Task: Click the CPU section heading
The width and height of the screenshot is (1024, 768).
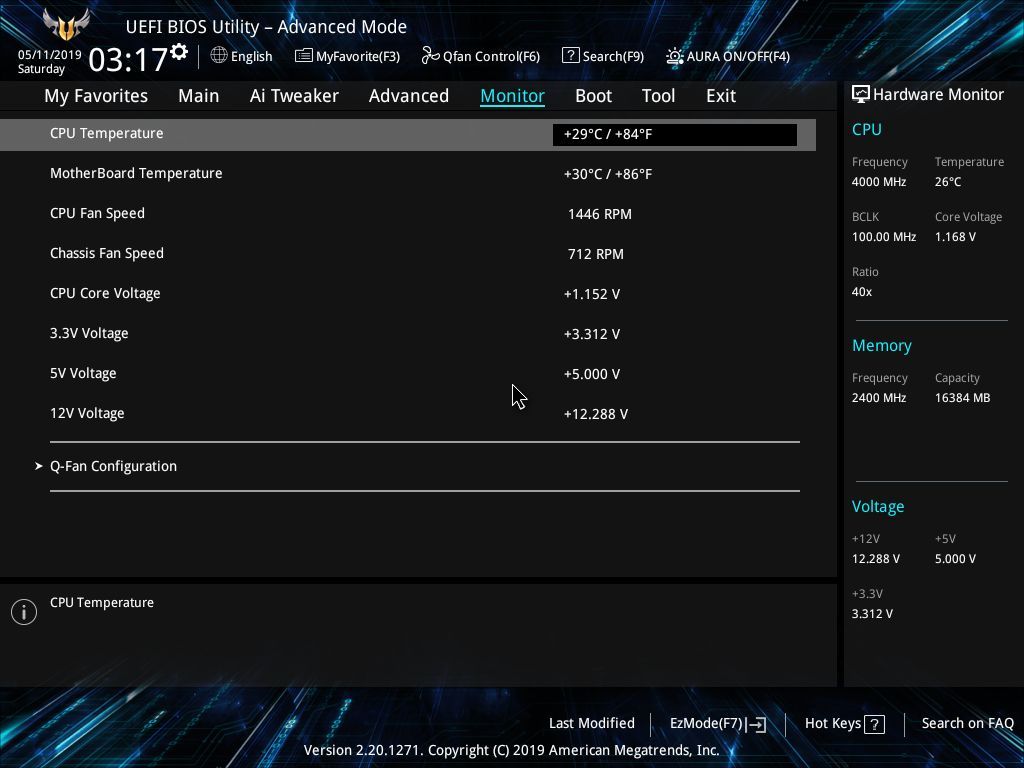Action: [x=867, y=129]
